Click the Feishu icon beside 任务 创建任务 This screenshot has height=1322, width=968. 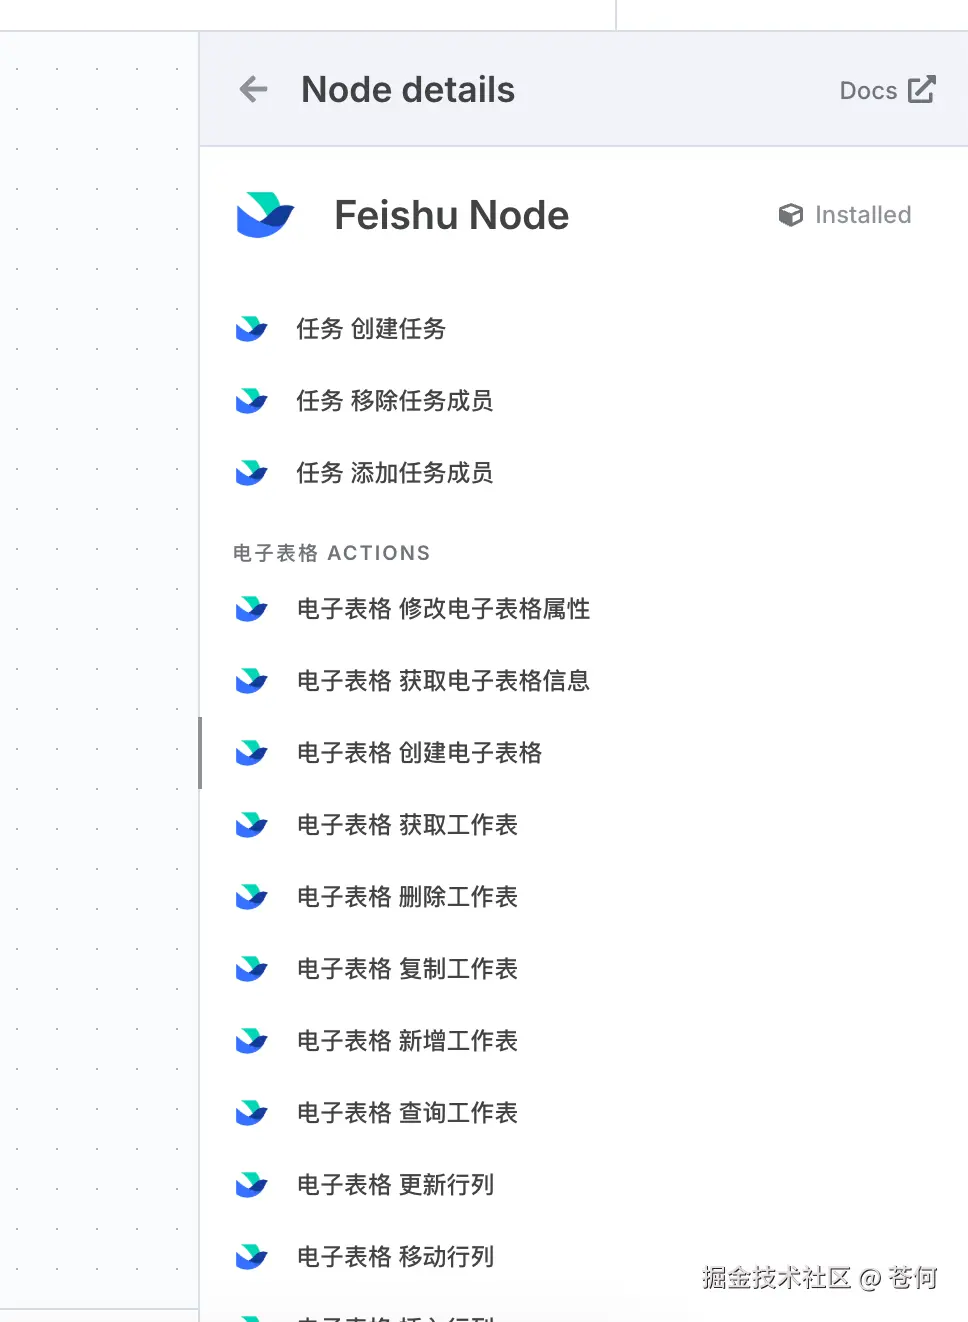[x=251, y=329]
